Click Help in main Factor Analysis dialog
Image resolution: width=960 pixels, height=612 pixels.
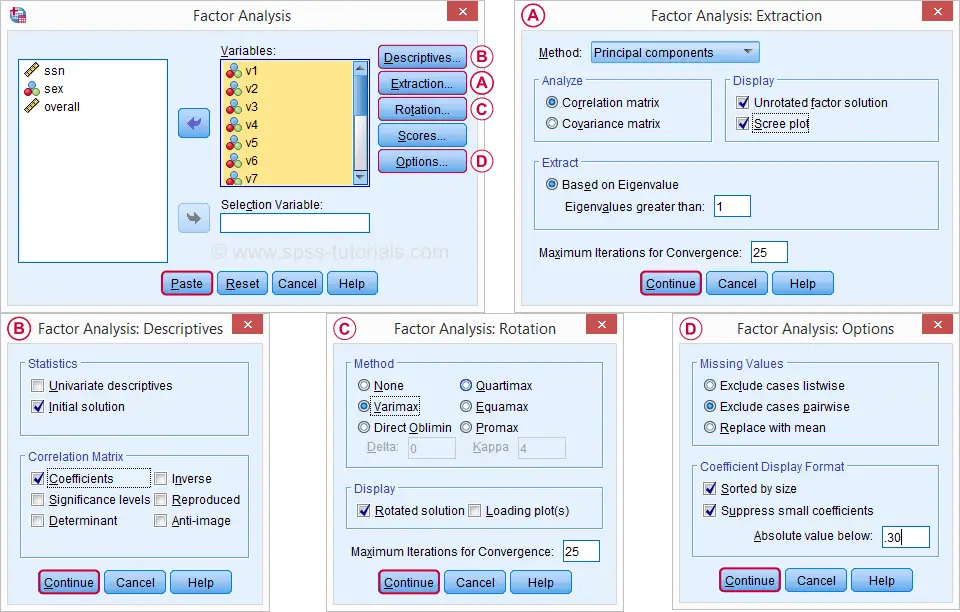(352, 283)
